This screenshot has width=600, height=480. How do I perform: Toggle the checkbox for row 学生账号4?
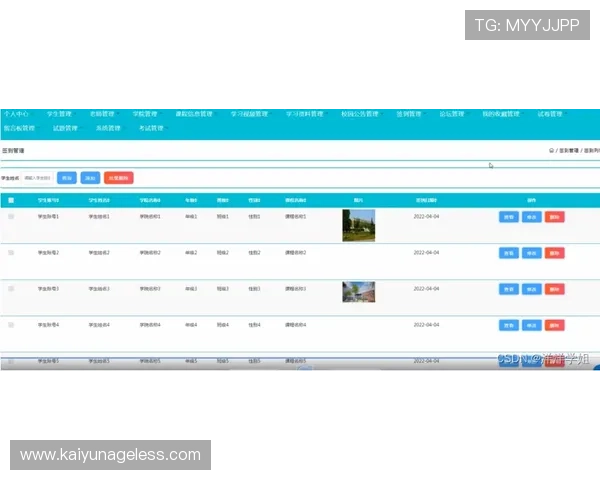click(x=11, y=325)
